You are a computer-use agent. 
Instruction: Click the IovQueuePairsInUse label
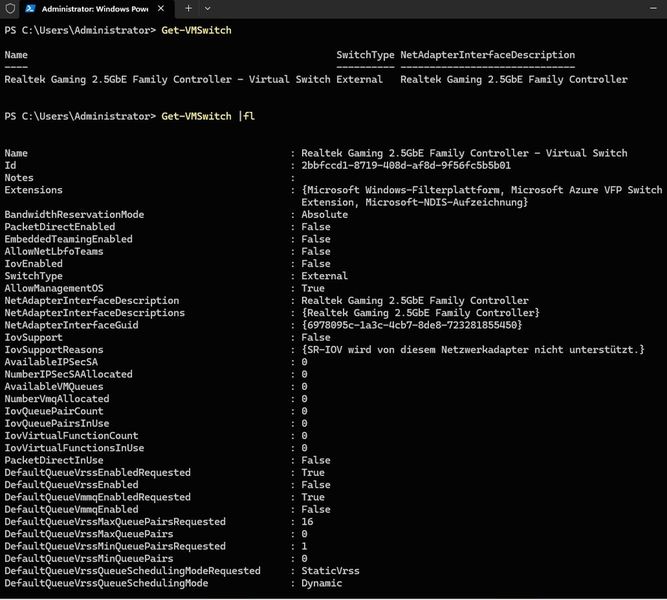57,423
